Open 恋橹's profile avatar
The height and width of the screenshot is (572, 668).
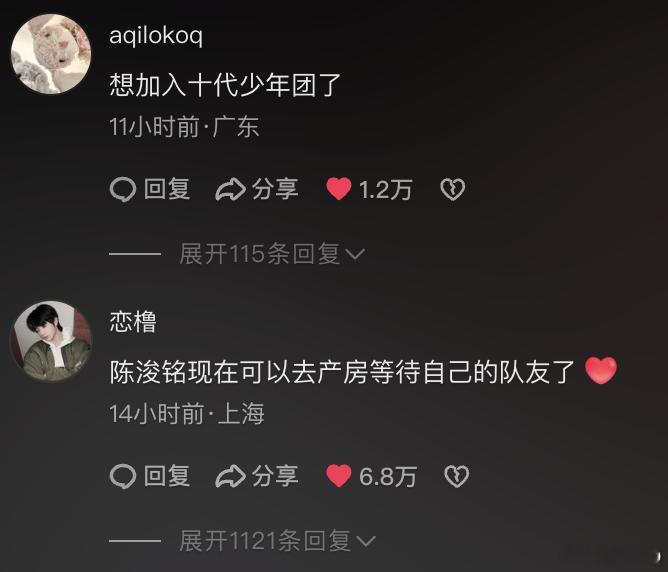click(51, 341)
